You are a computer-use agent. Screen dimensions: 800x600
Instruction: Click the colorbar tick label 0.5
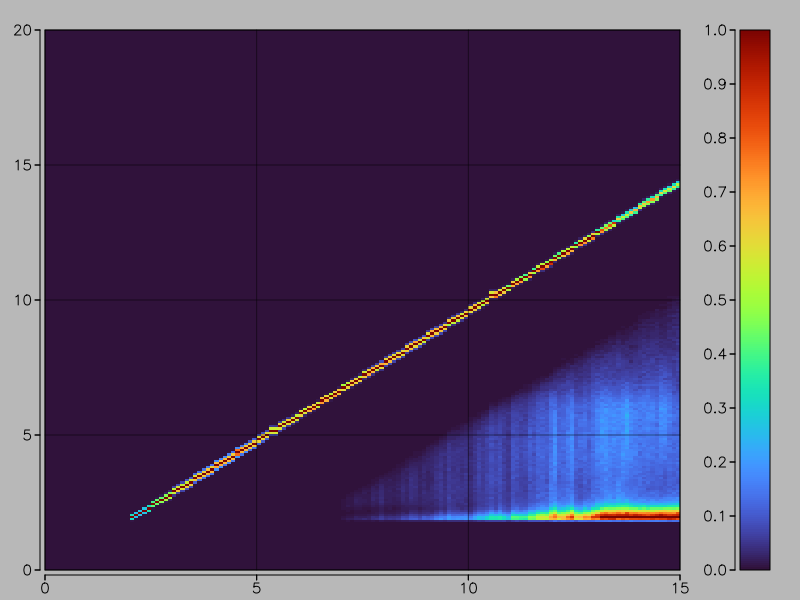coord(718,300)
